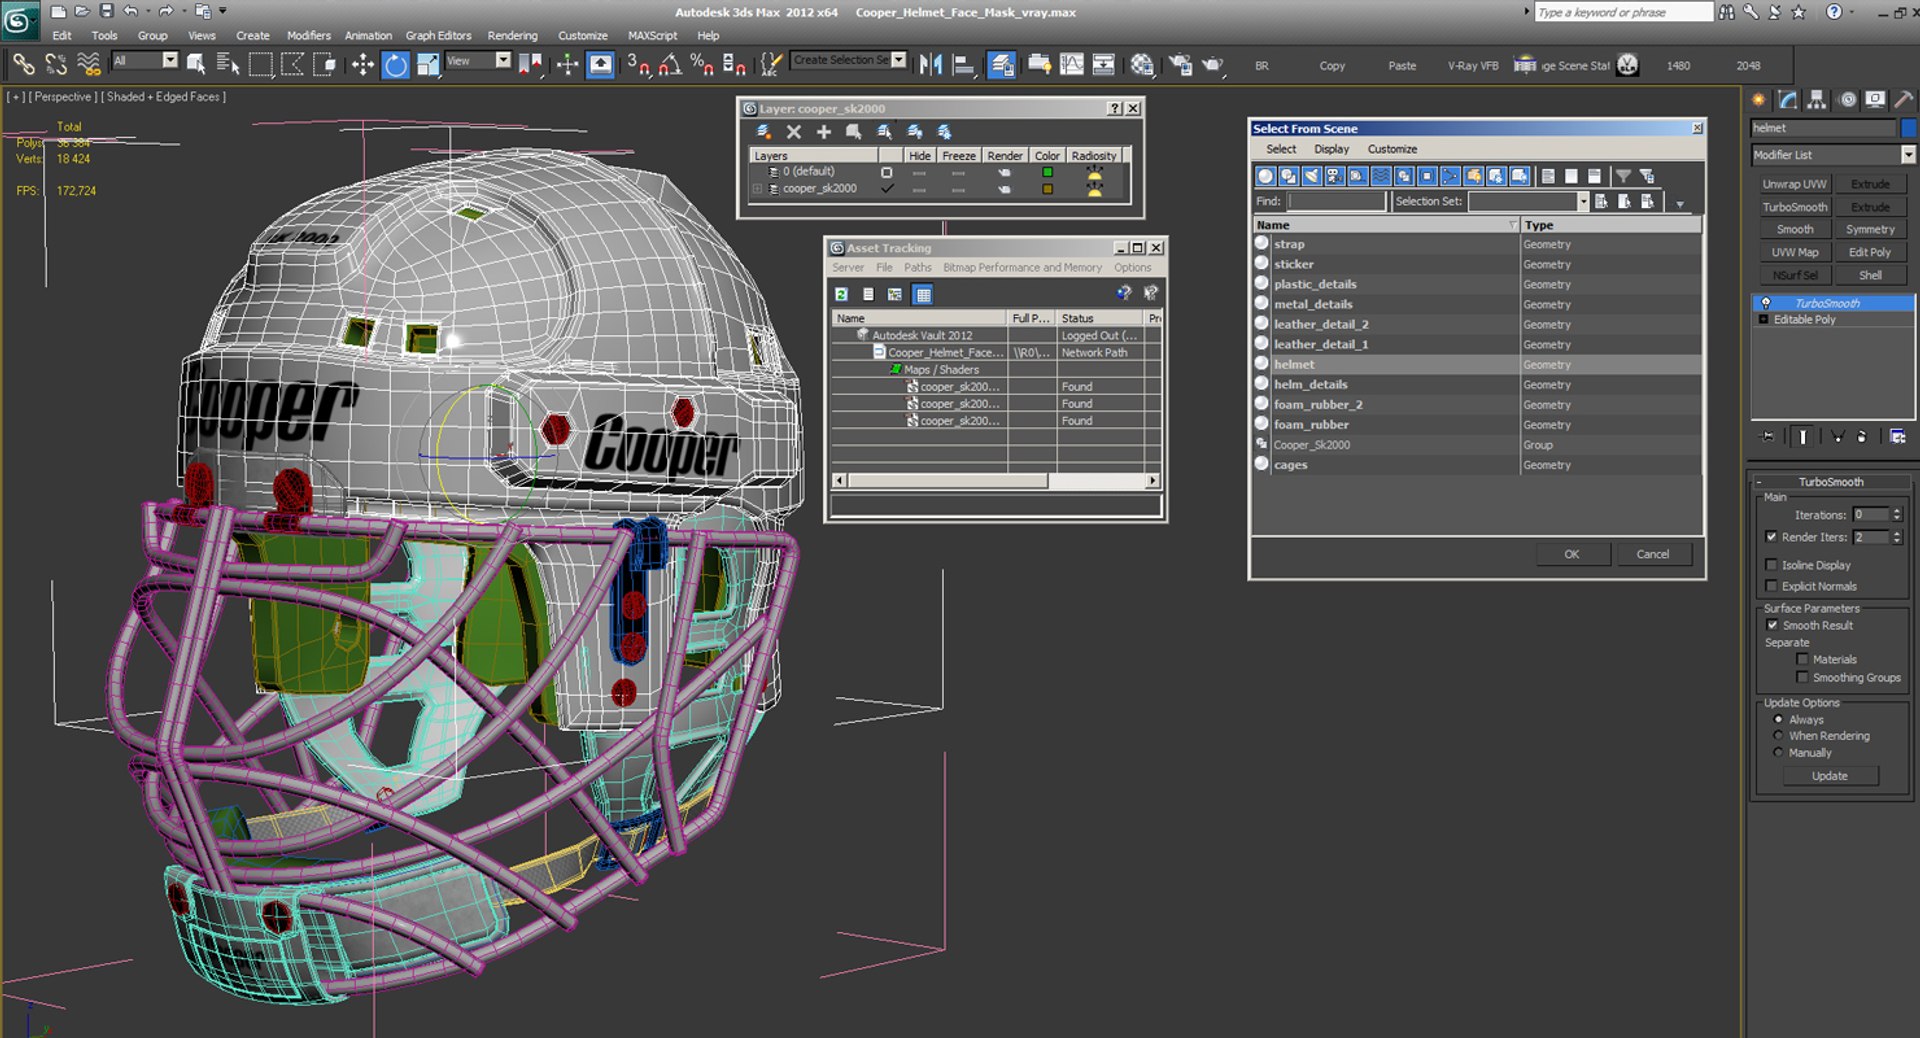Check Separate by Materials option
The image size is (1920, 1038).
pyautogui.click(x=1802, y=659)
